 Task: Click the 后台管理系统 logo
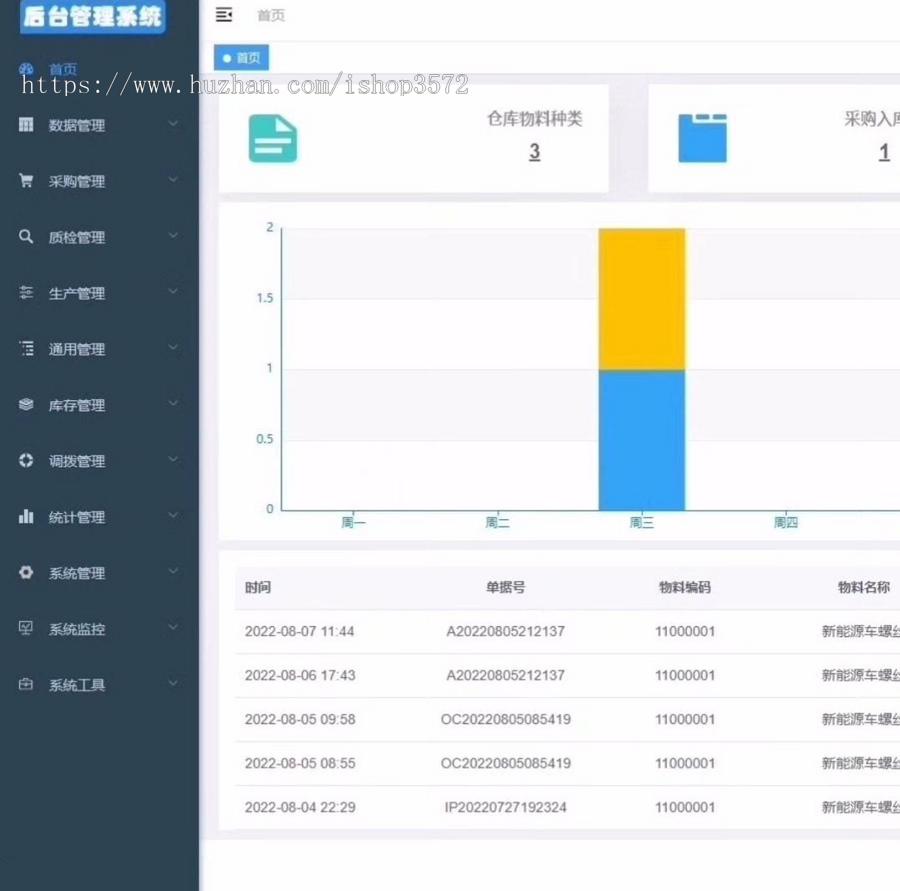pyautogui.click(x=92, y=17)
